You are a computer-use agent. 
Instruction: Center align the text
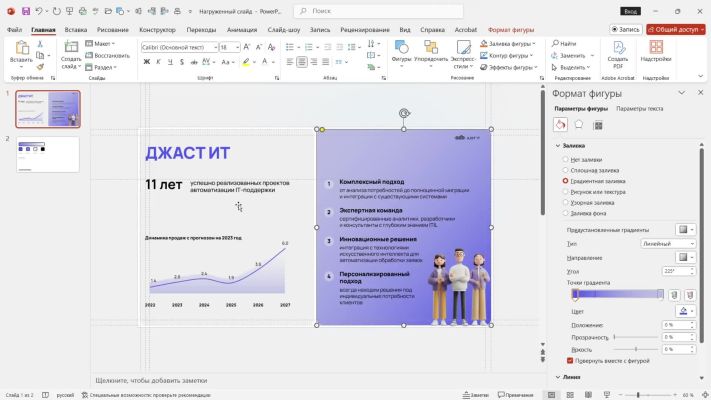302,62
